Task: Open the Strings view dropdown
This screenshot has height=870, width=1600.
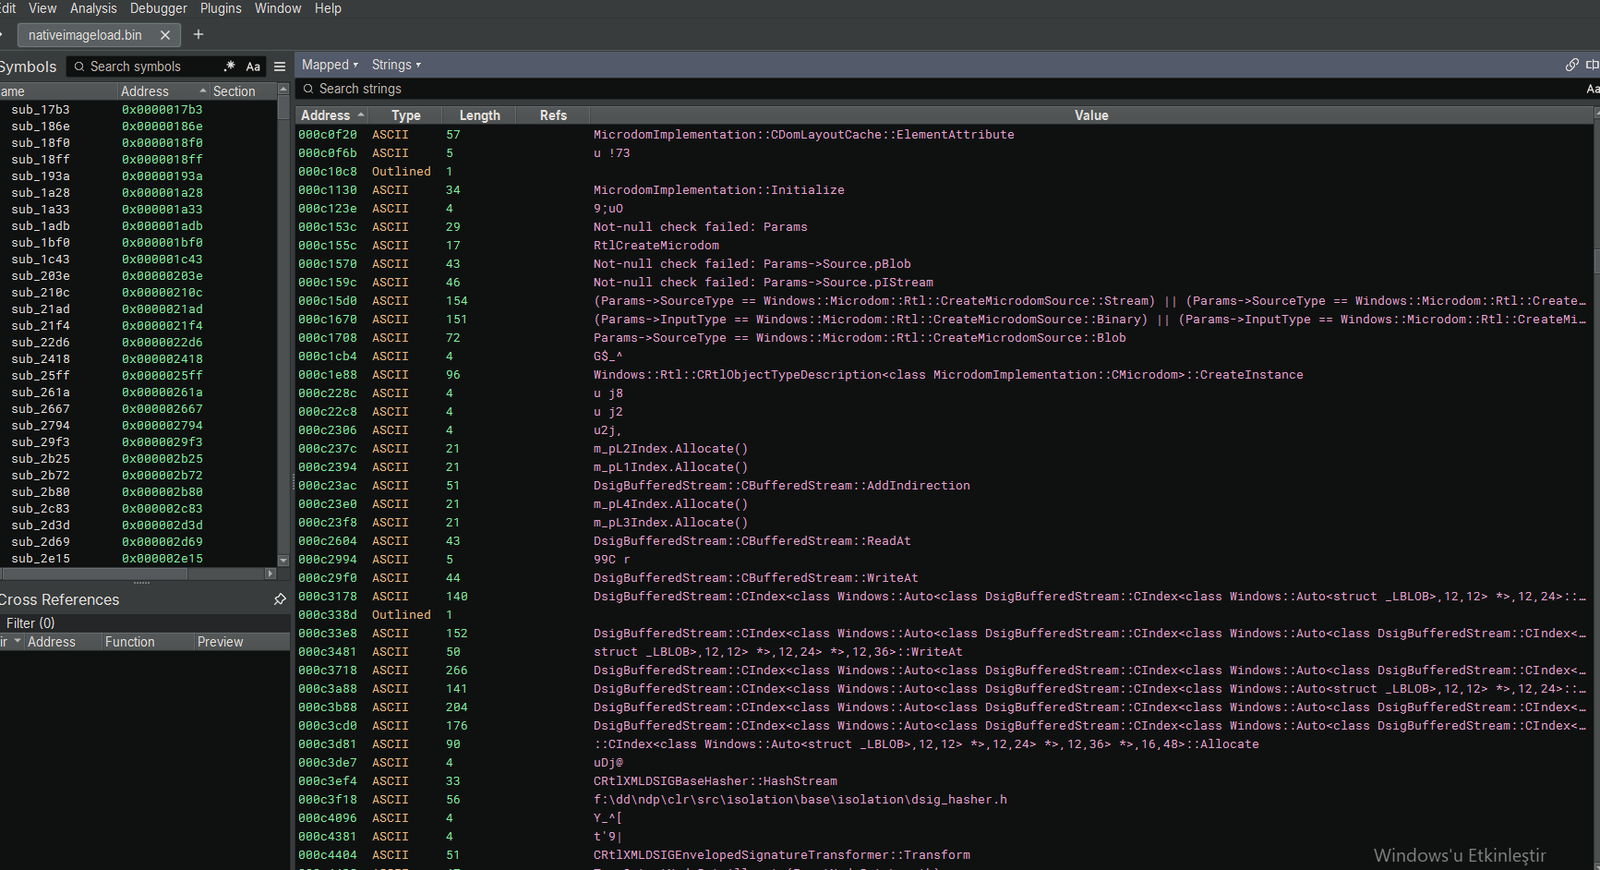Action: (396, 65)
